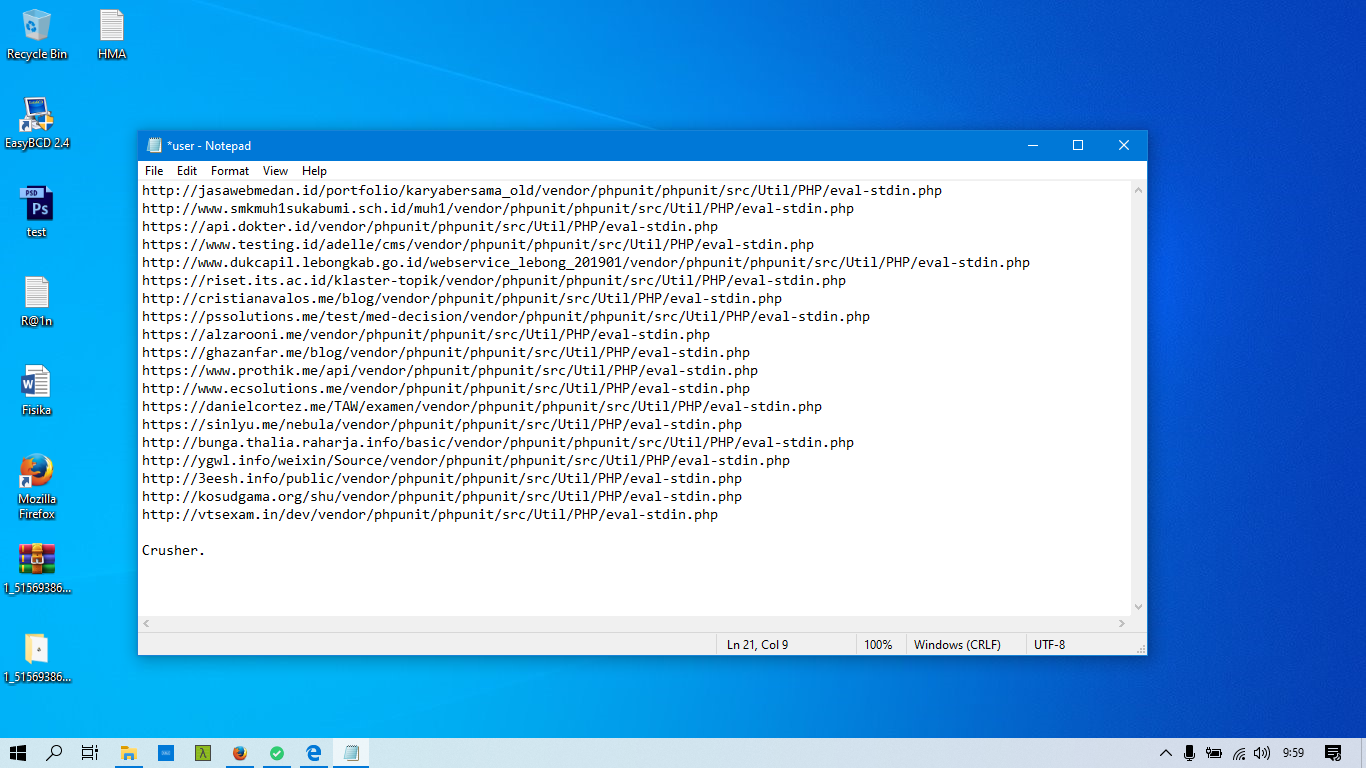Screen dimensions: 1366x768
Task: Click the vertical scrollbar up arrow
Action: 1138,189
